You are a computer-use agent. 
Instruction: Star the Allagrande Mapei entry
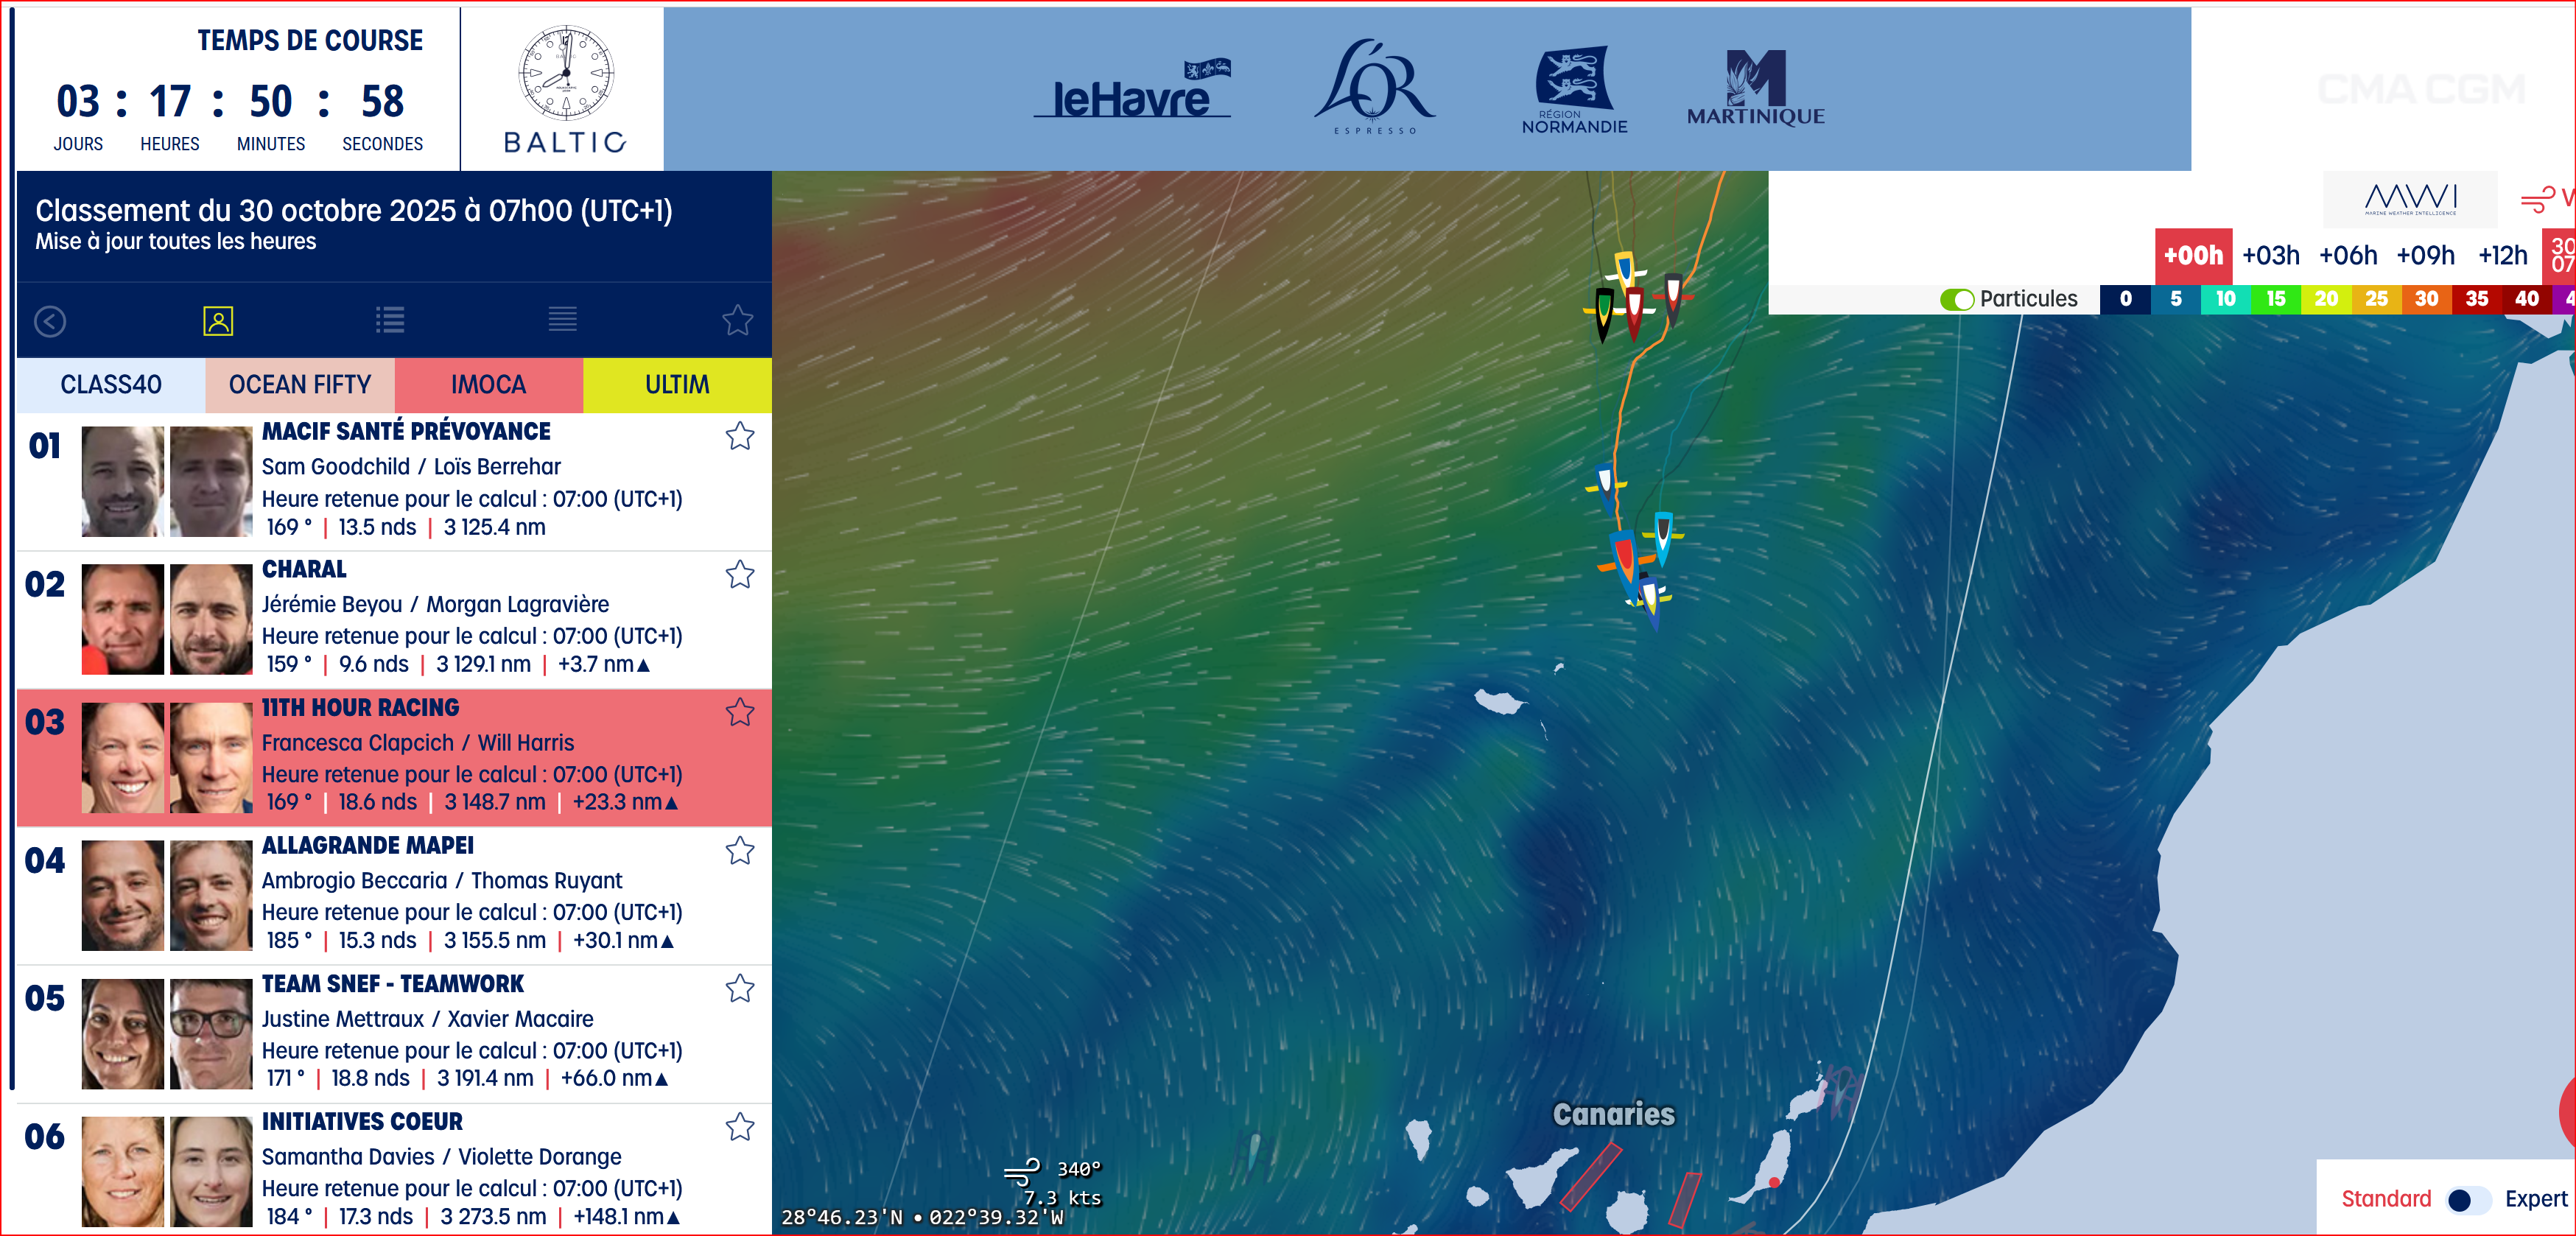(x=739, y=850)
